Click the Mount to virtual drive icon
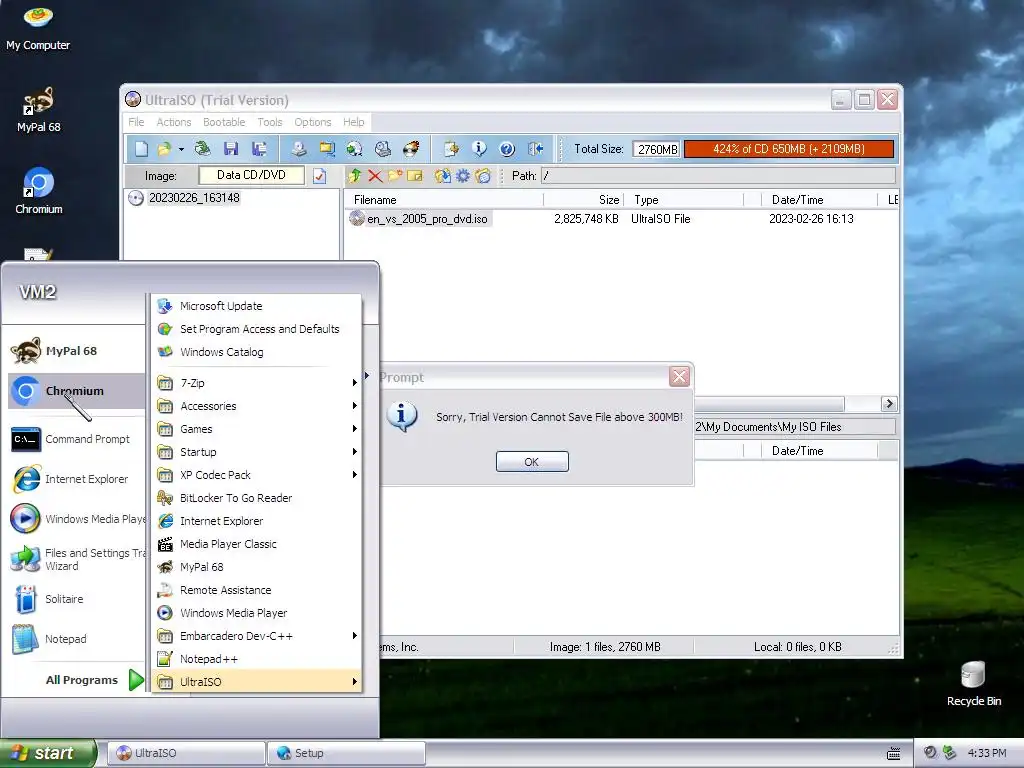This screenshot has width=1024, height=768. coord(383,149)
